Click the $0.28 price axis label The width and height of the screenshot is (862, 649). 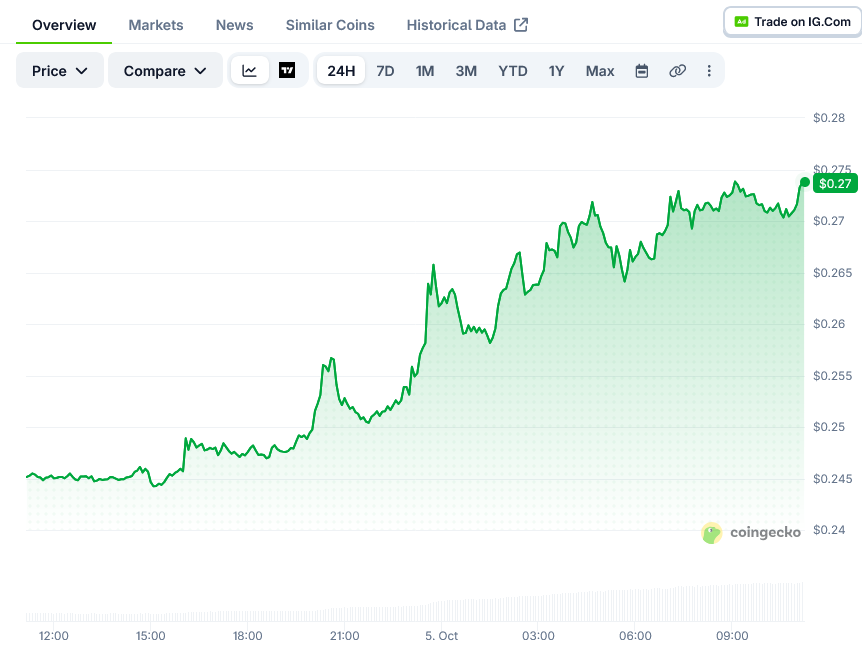point(829,118)
